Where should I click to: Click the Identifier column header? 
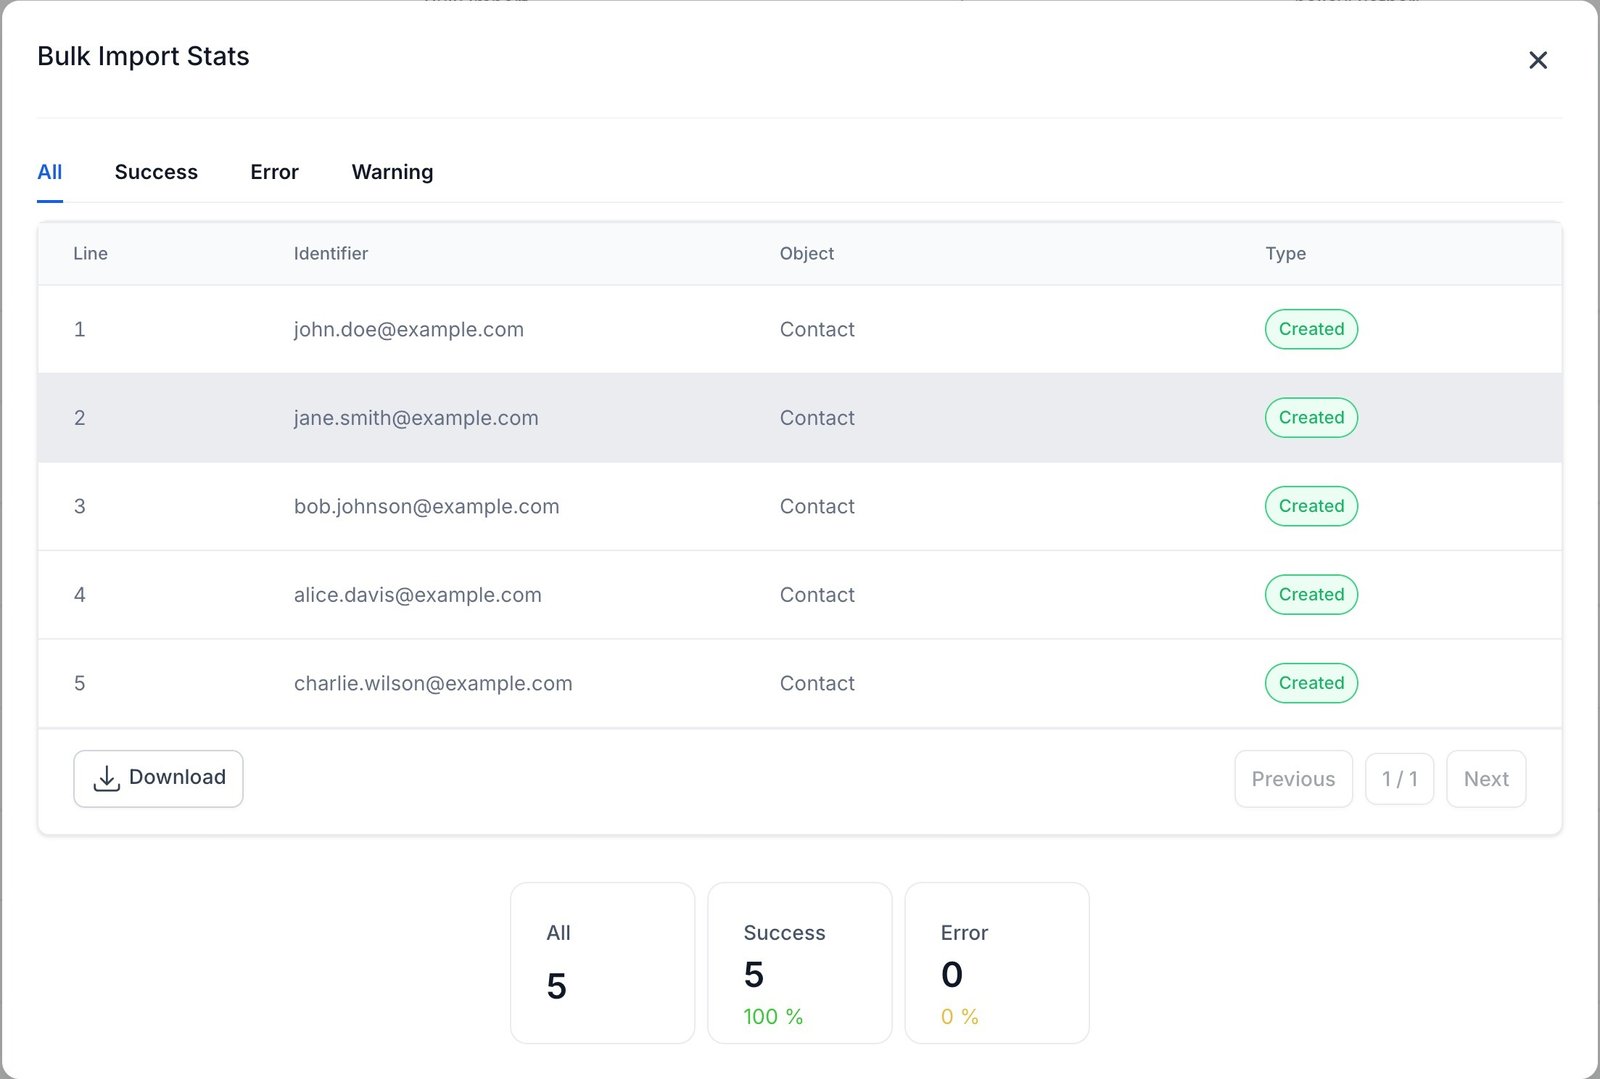click(331, 254)
